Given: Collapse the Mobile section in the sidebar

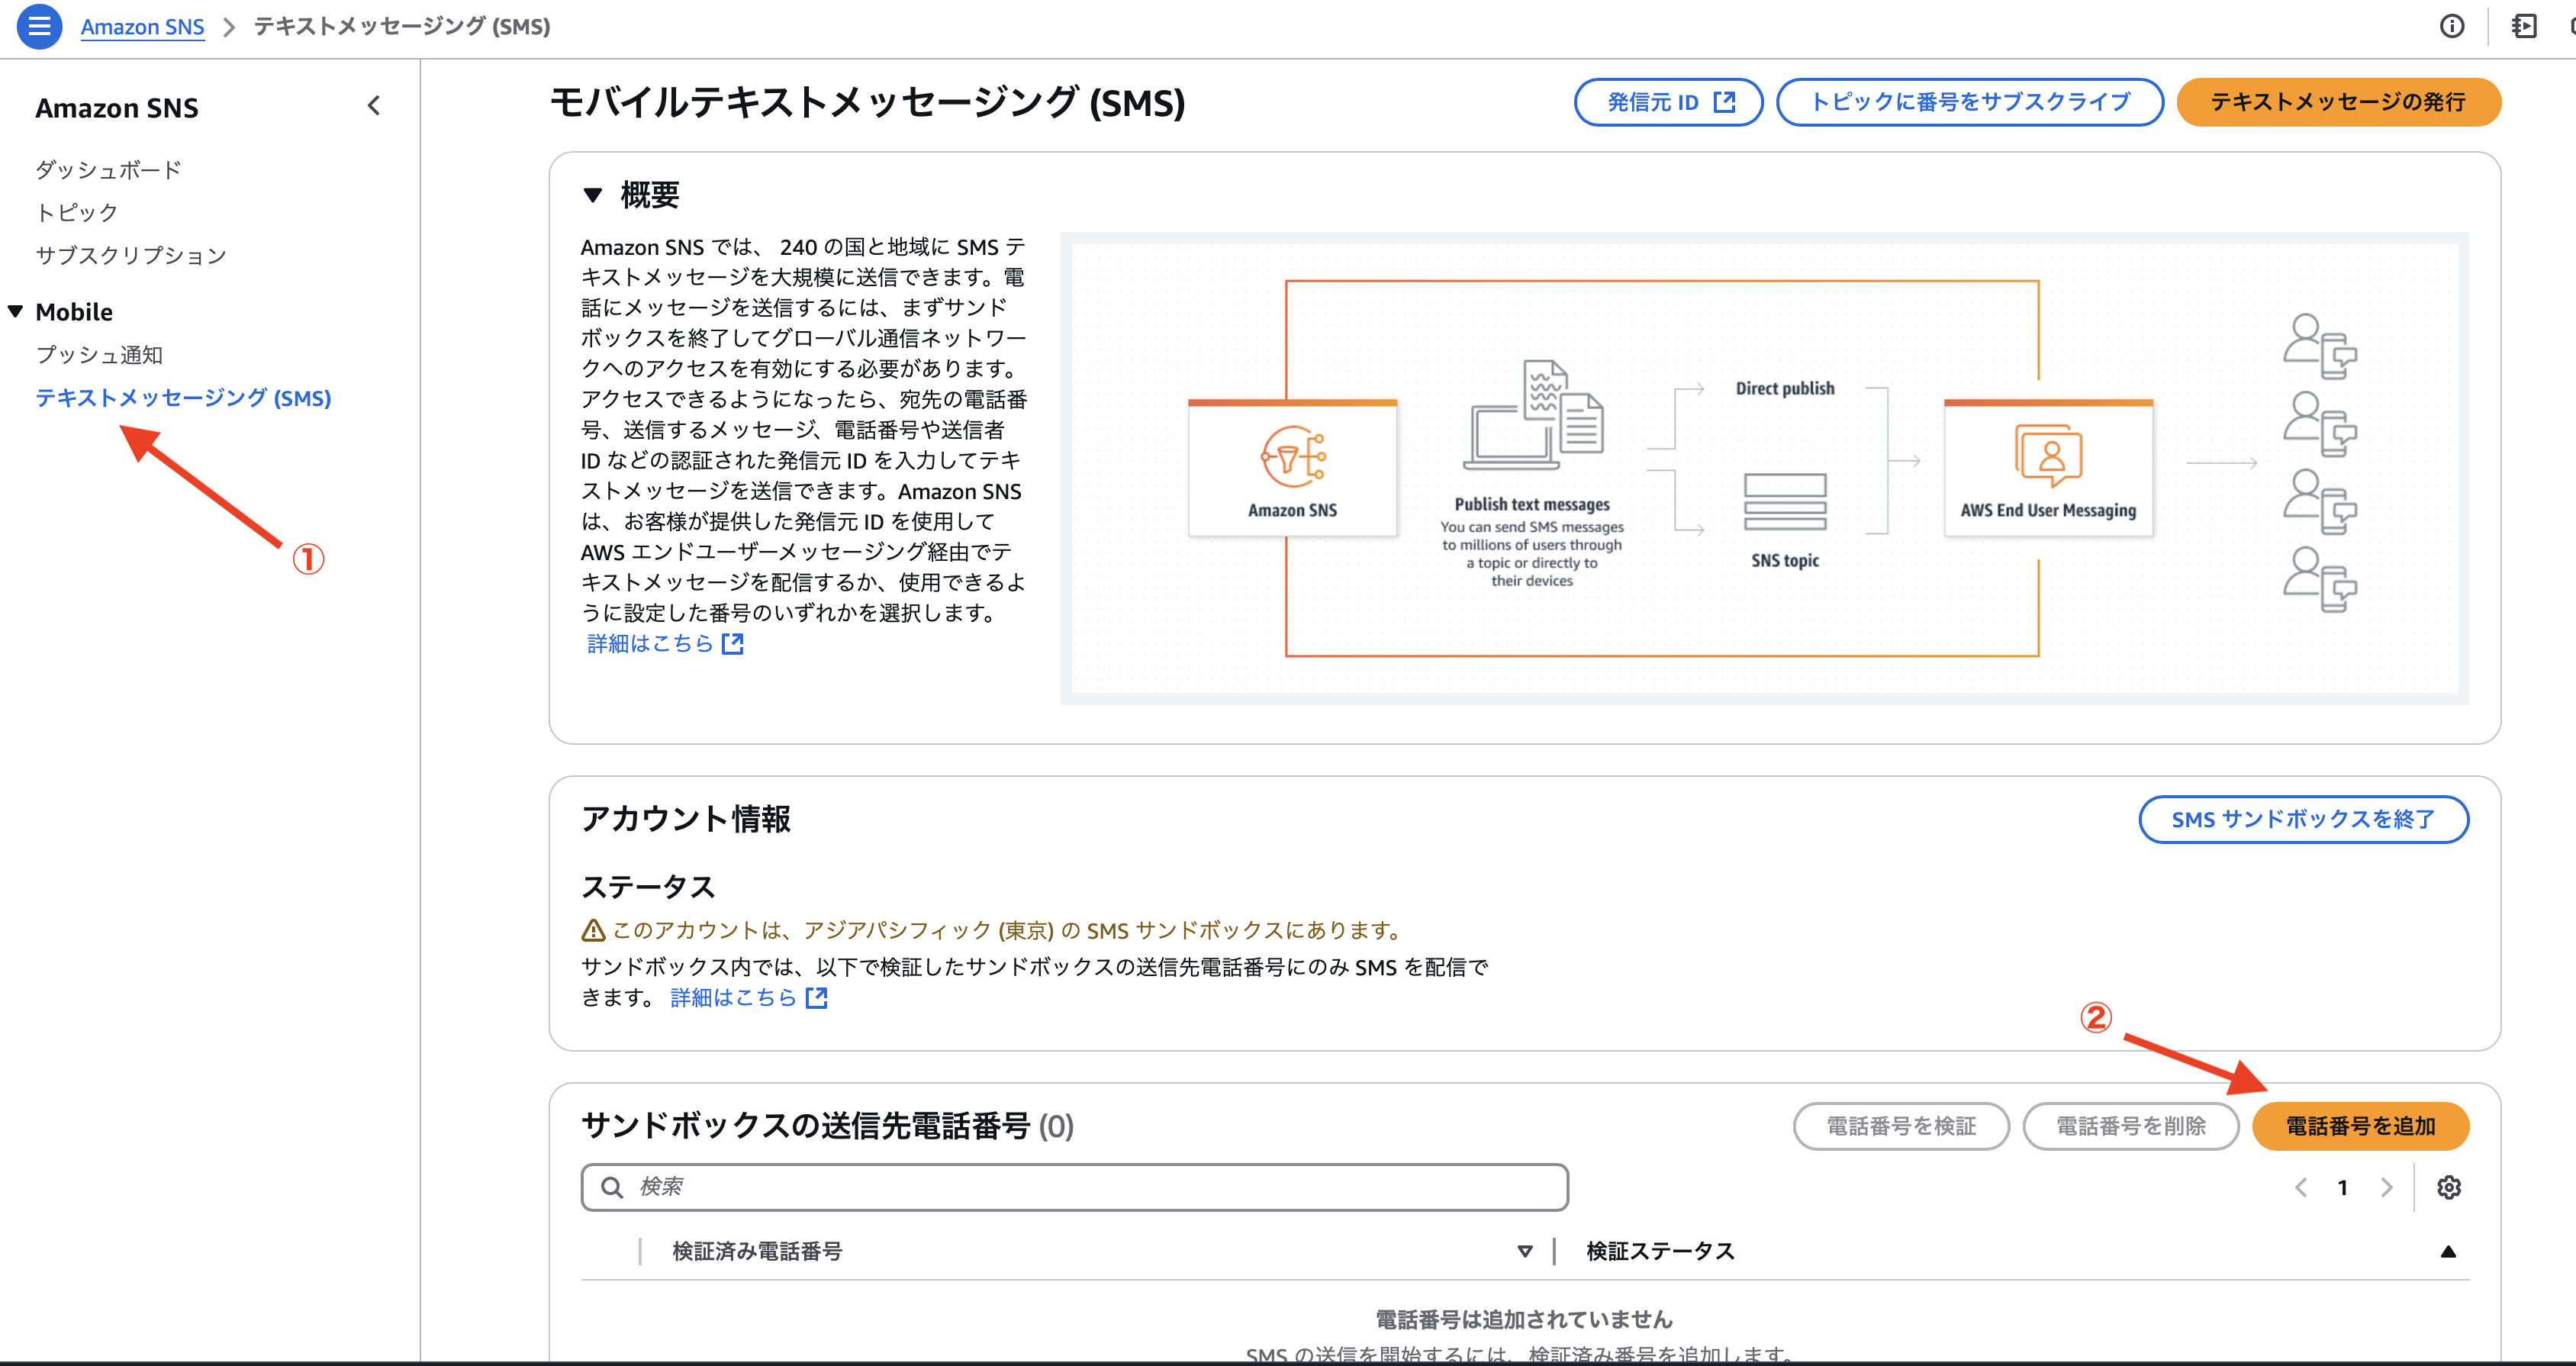Looking at the screenshot, I should (x=15, y=311).
